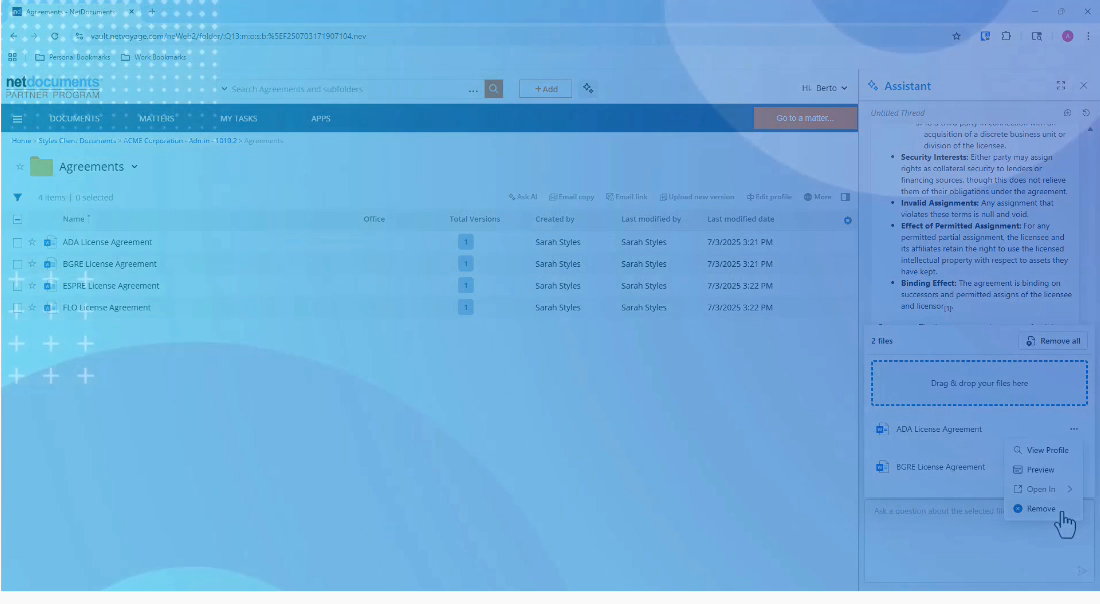Open the MATTERS tab

[156, 119]
